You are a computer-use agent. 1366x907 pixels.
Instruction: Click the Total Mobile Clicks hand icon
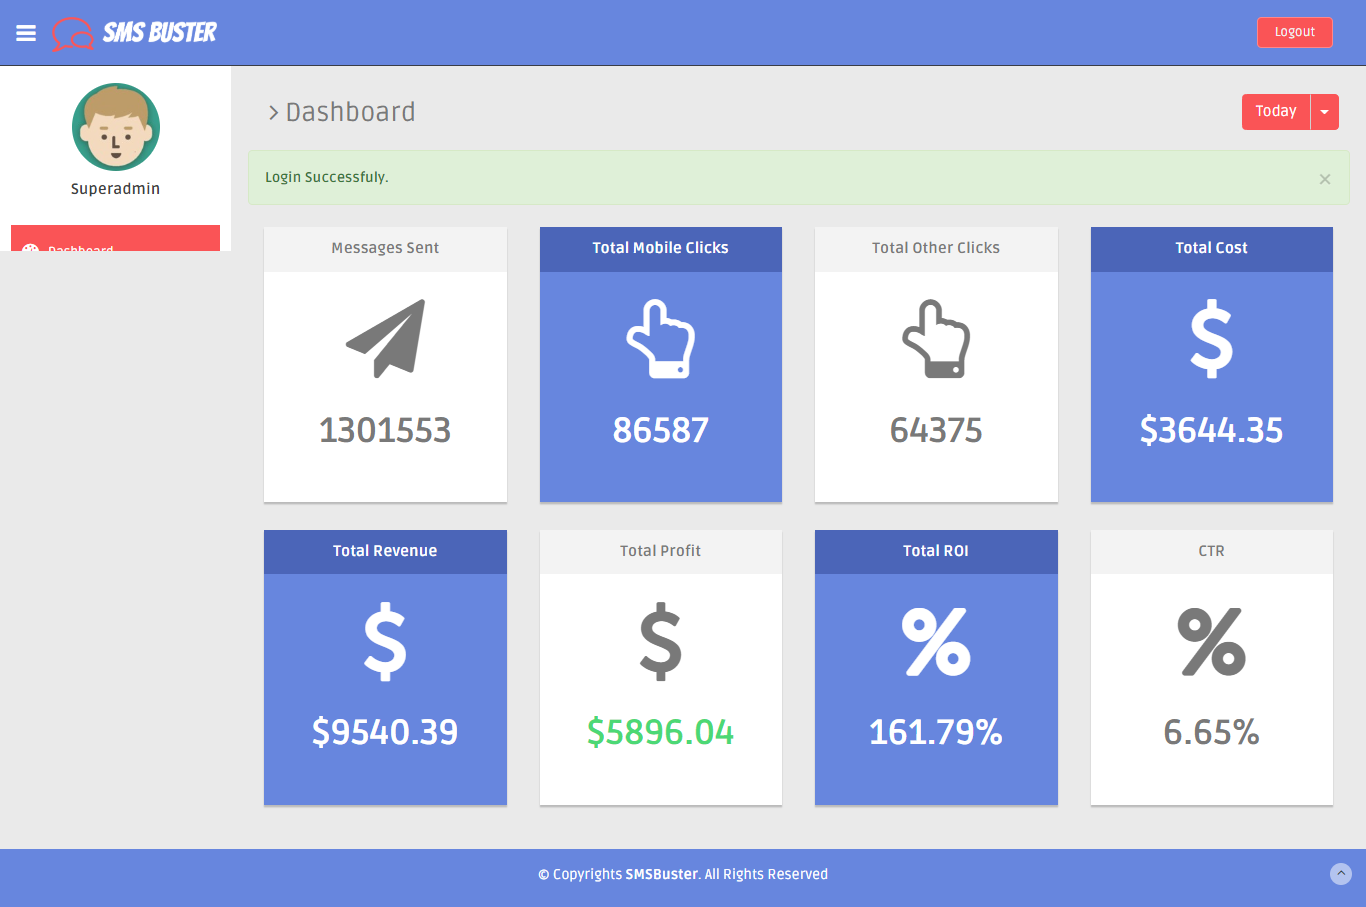click(x=660, y=339)
